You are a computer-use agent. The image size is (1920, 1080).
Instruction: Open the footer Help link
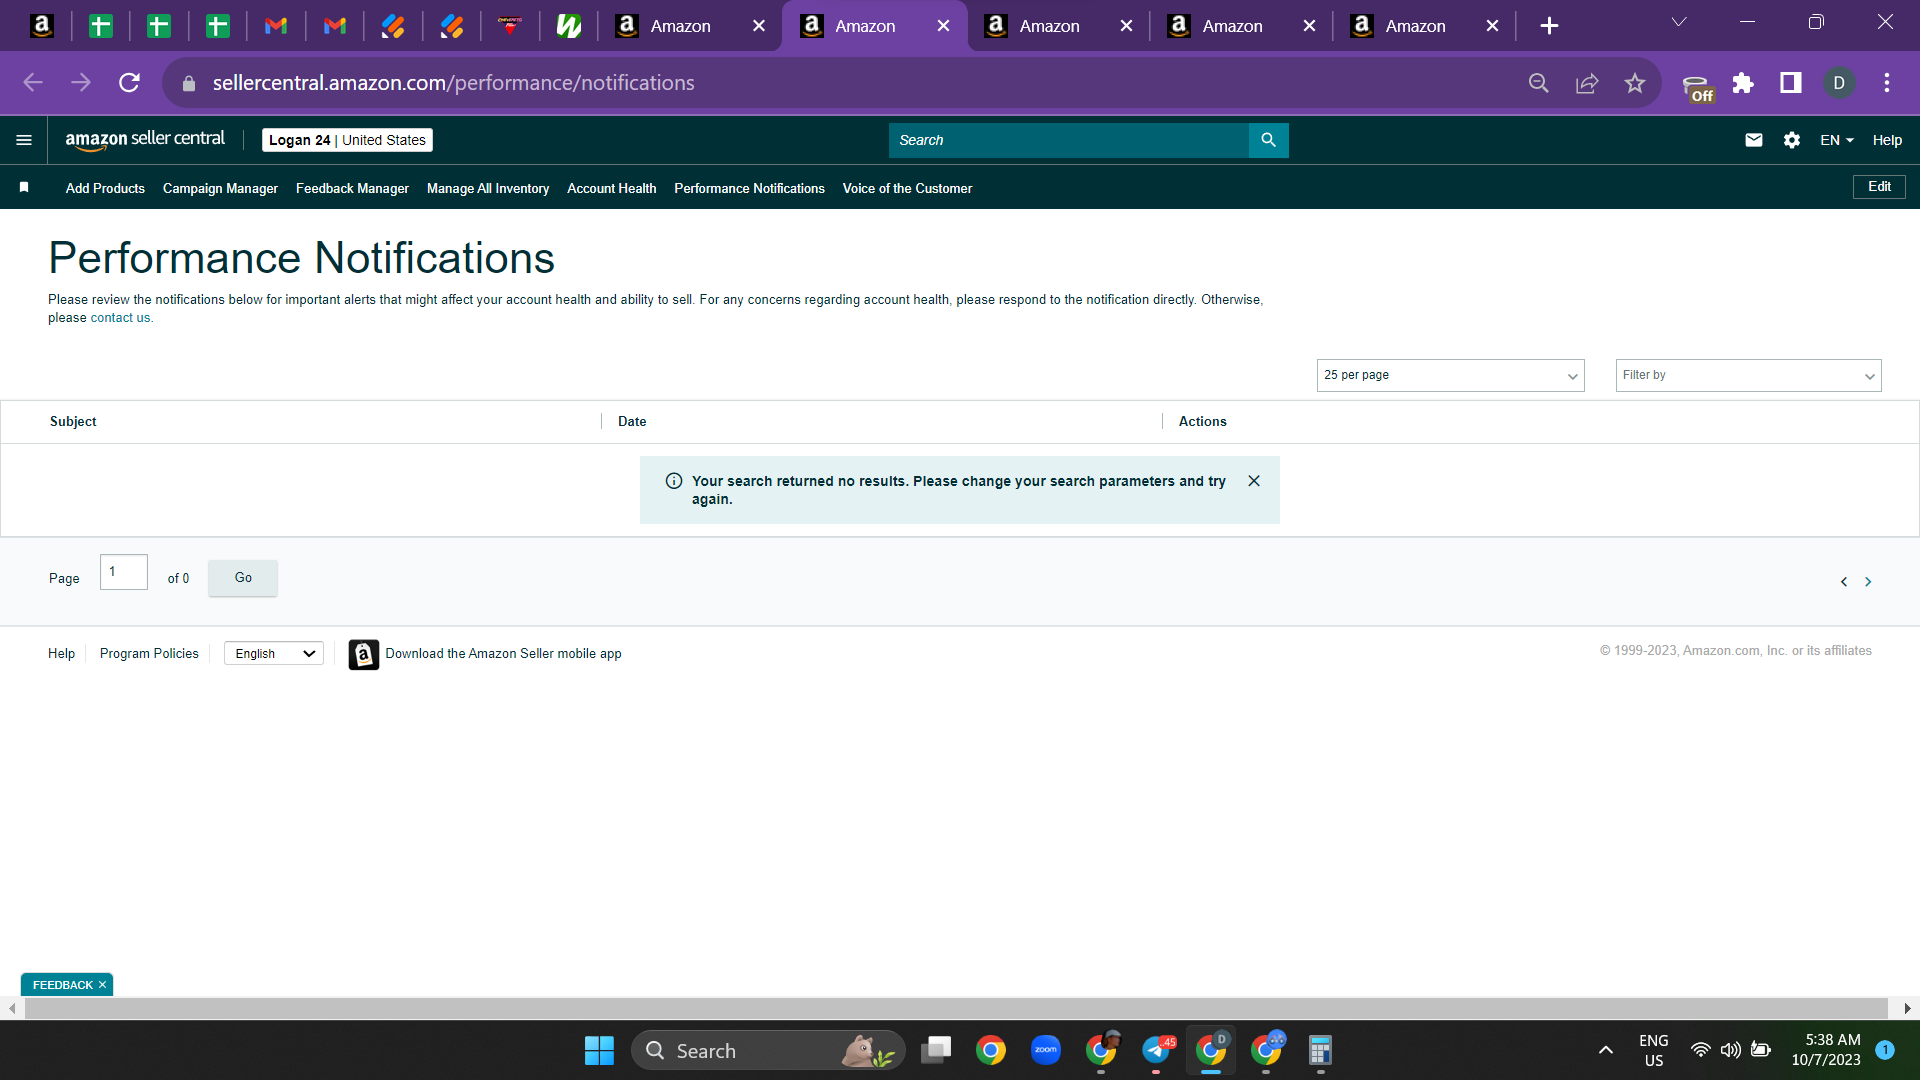[61, 654]
